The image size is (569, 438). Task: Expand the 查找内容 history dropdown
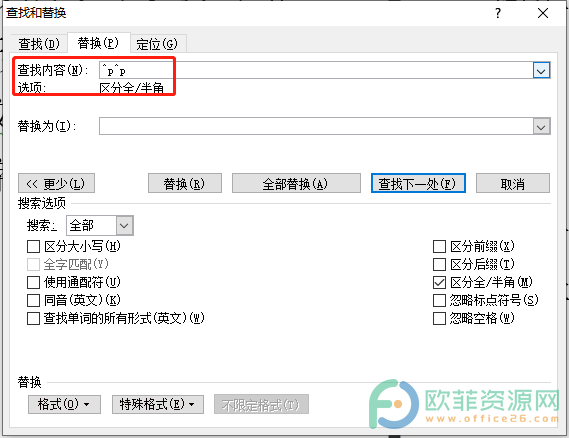(x=541, y=70)
